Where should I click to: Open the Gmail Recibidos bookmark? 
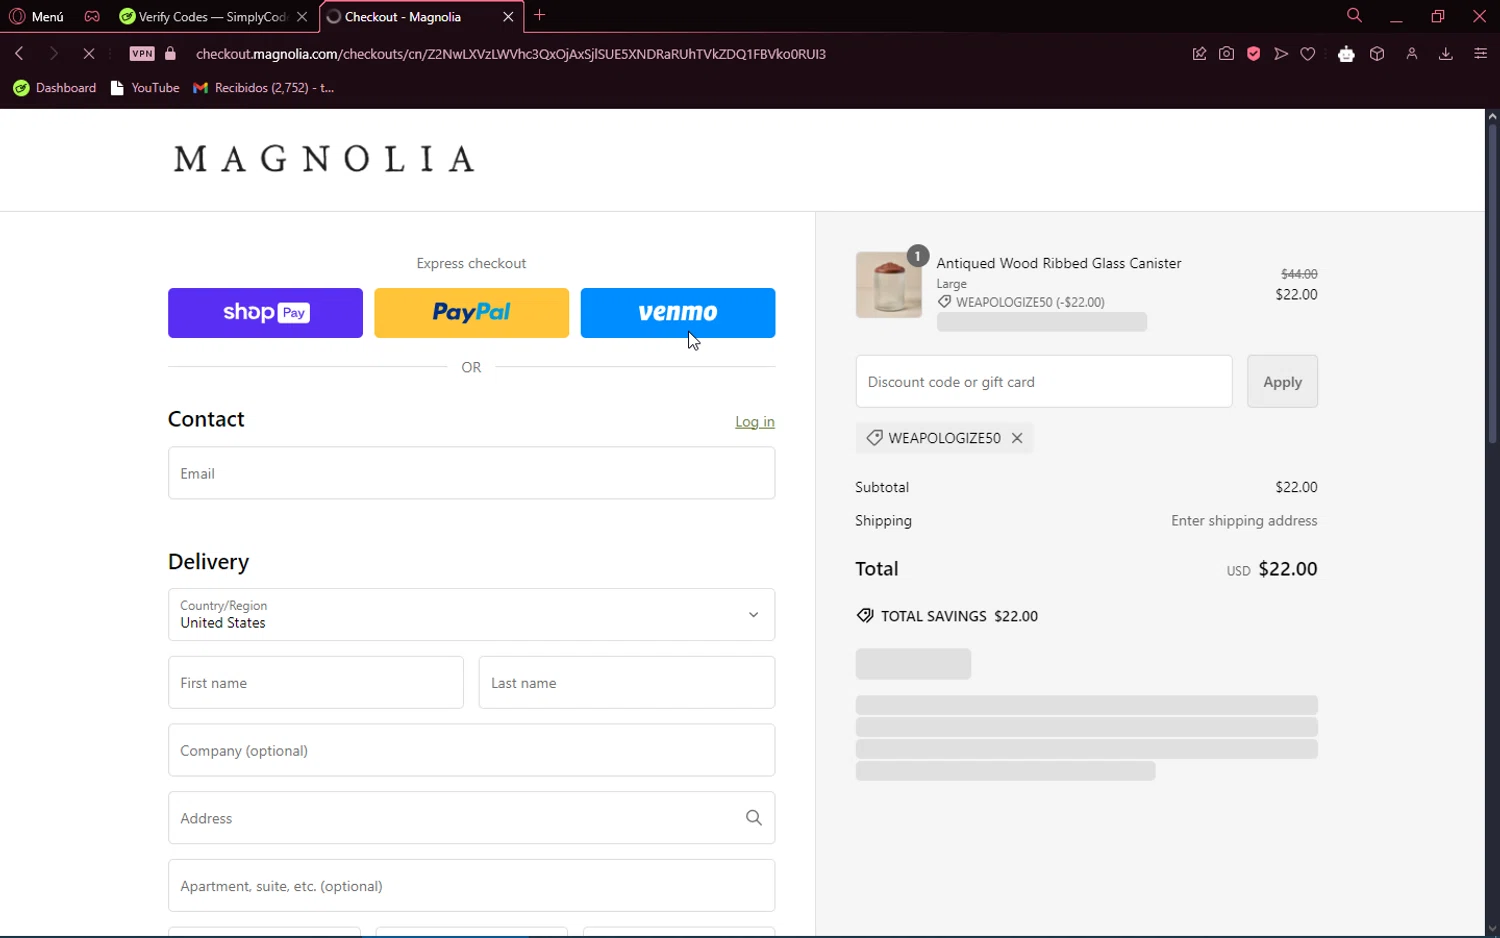[x=264, y=88]
